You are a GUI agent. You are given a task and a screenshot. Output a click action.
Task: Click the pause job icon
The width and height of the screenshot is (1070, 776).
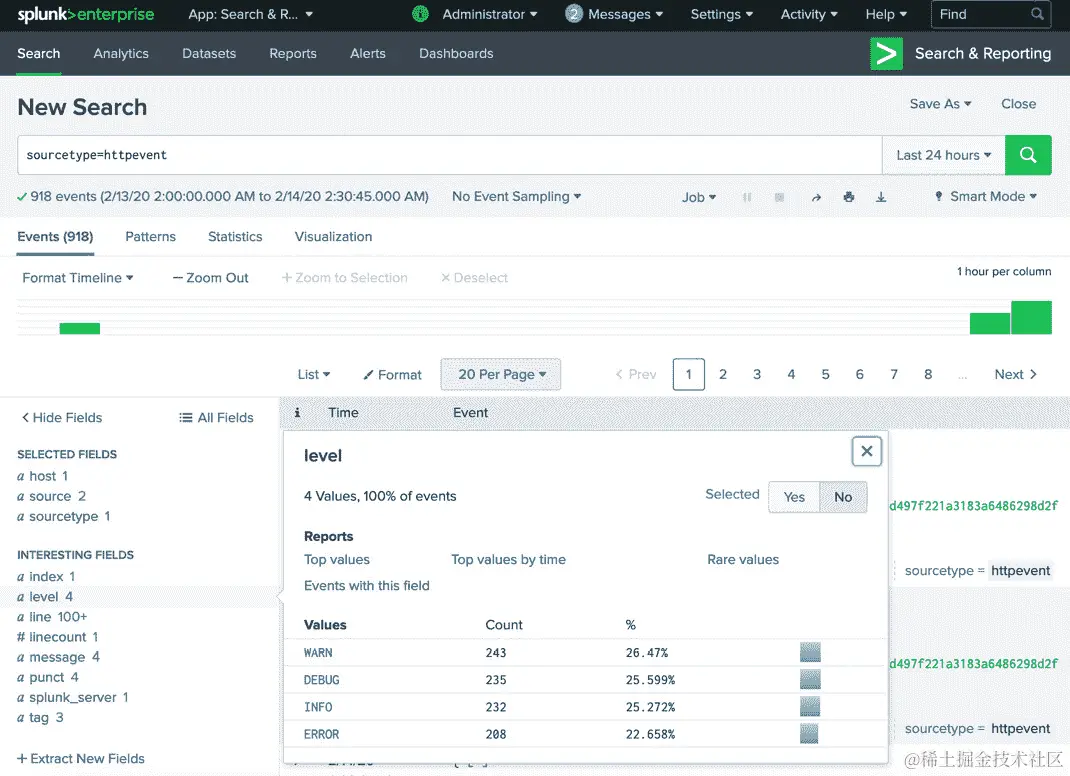pyautogui.click(x=747, y=197)
